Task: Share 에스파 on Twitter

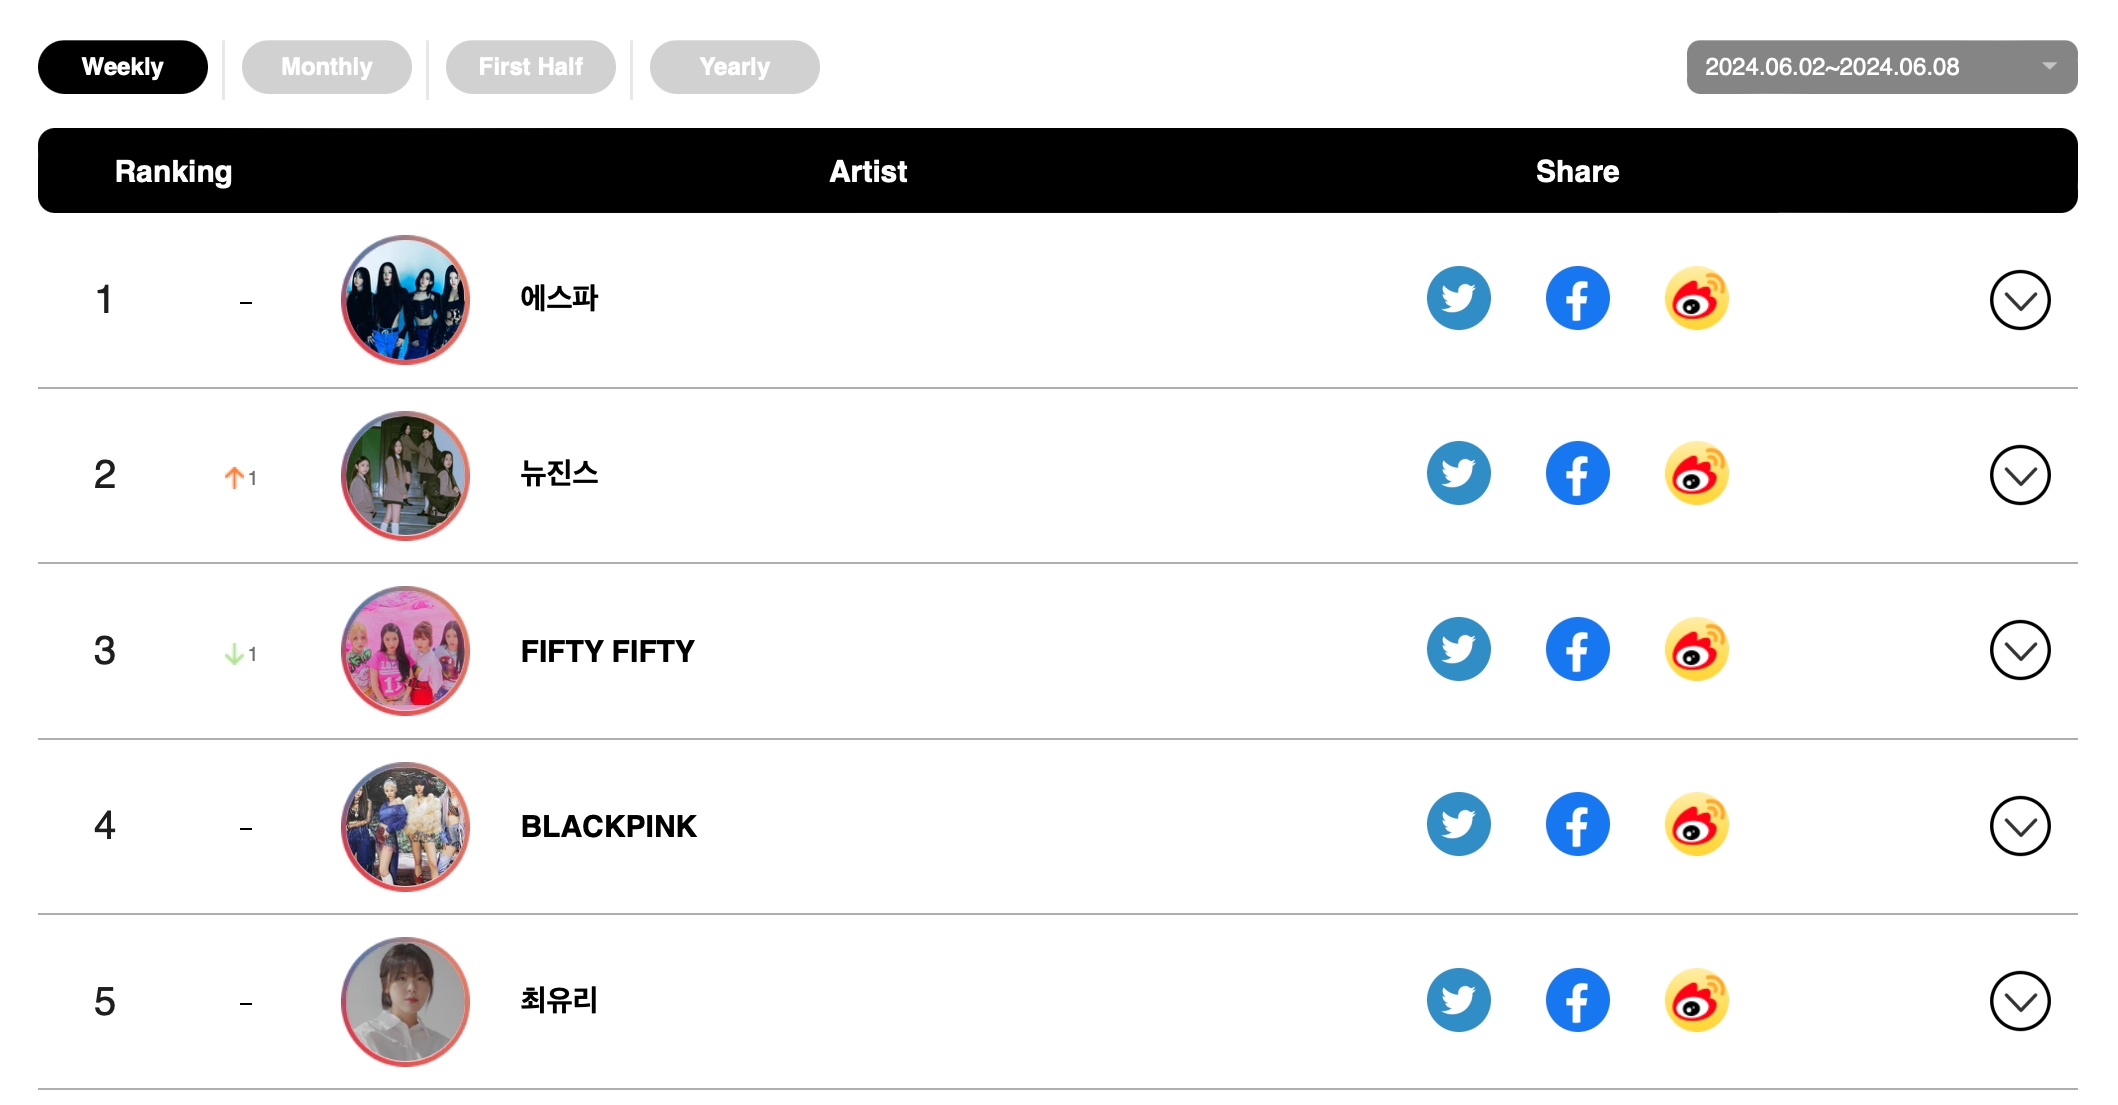Action: click(x=1458, y=298)
